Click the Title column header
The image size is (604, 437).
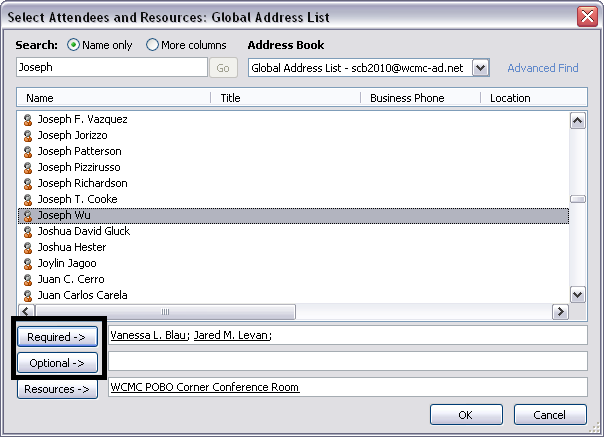[x=285, y=98]
